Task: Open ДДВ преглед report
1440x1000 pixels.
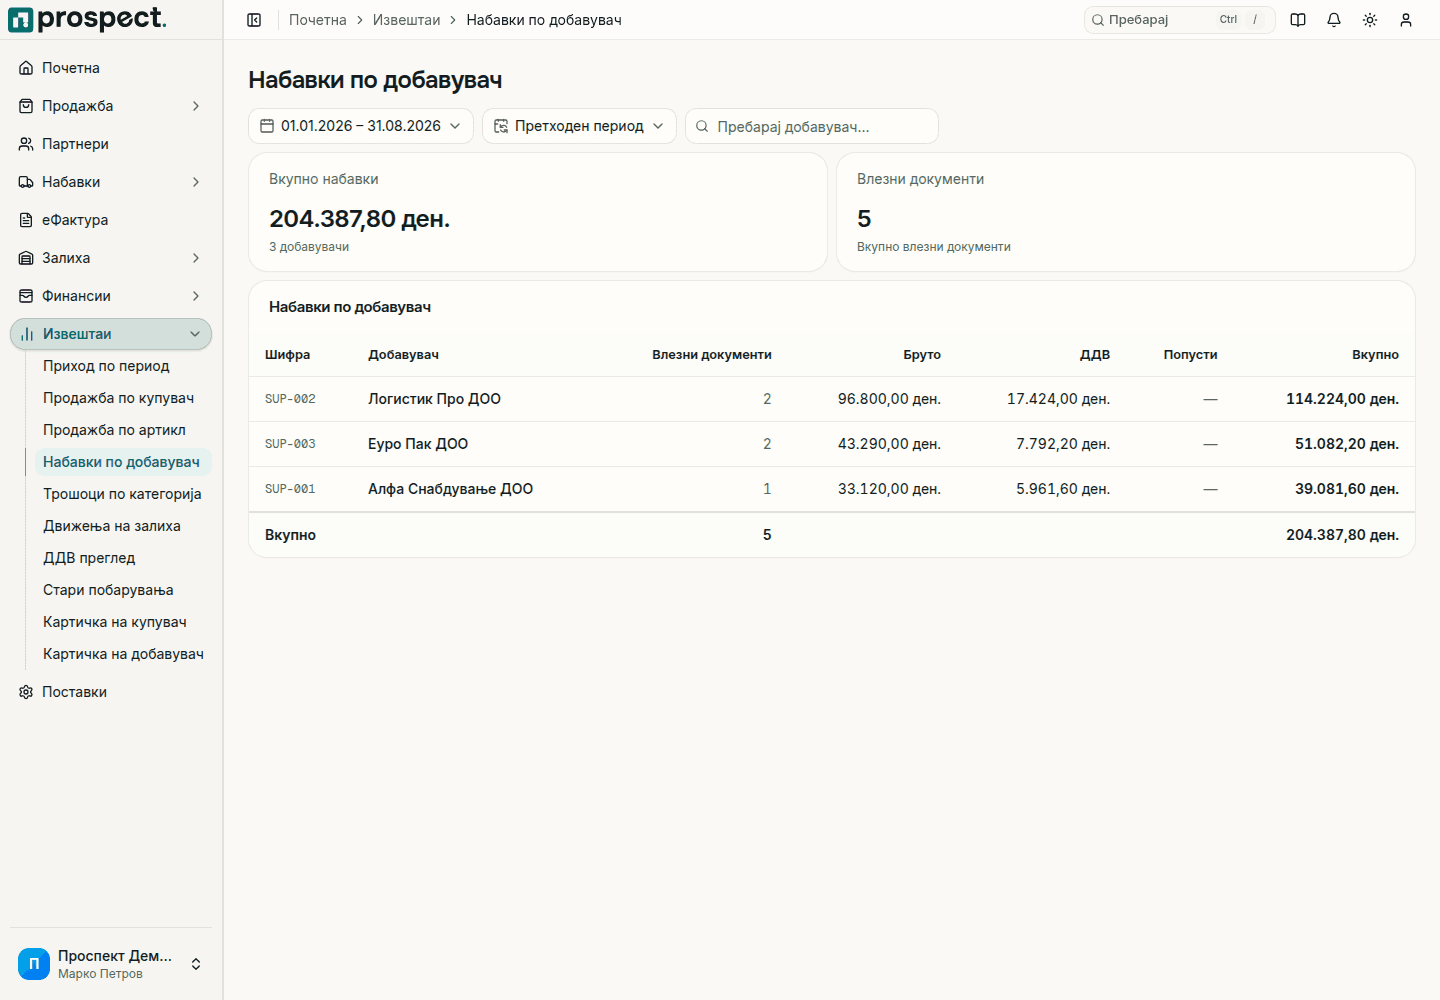Action: 89,558
